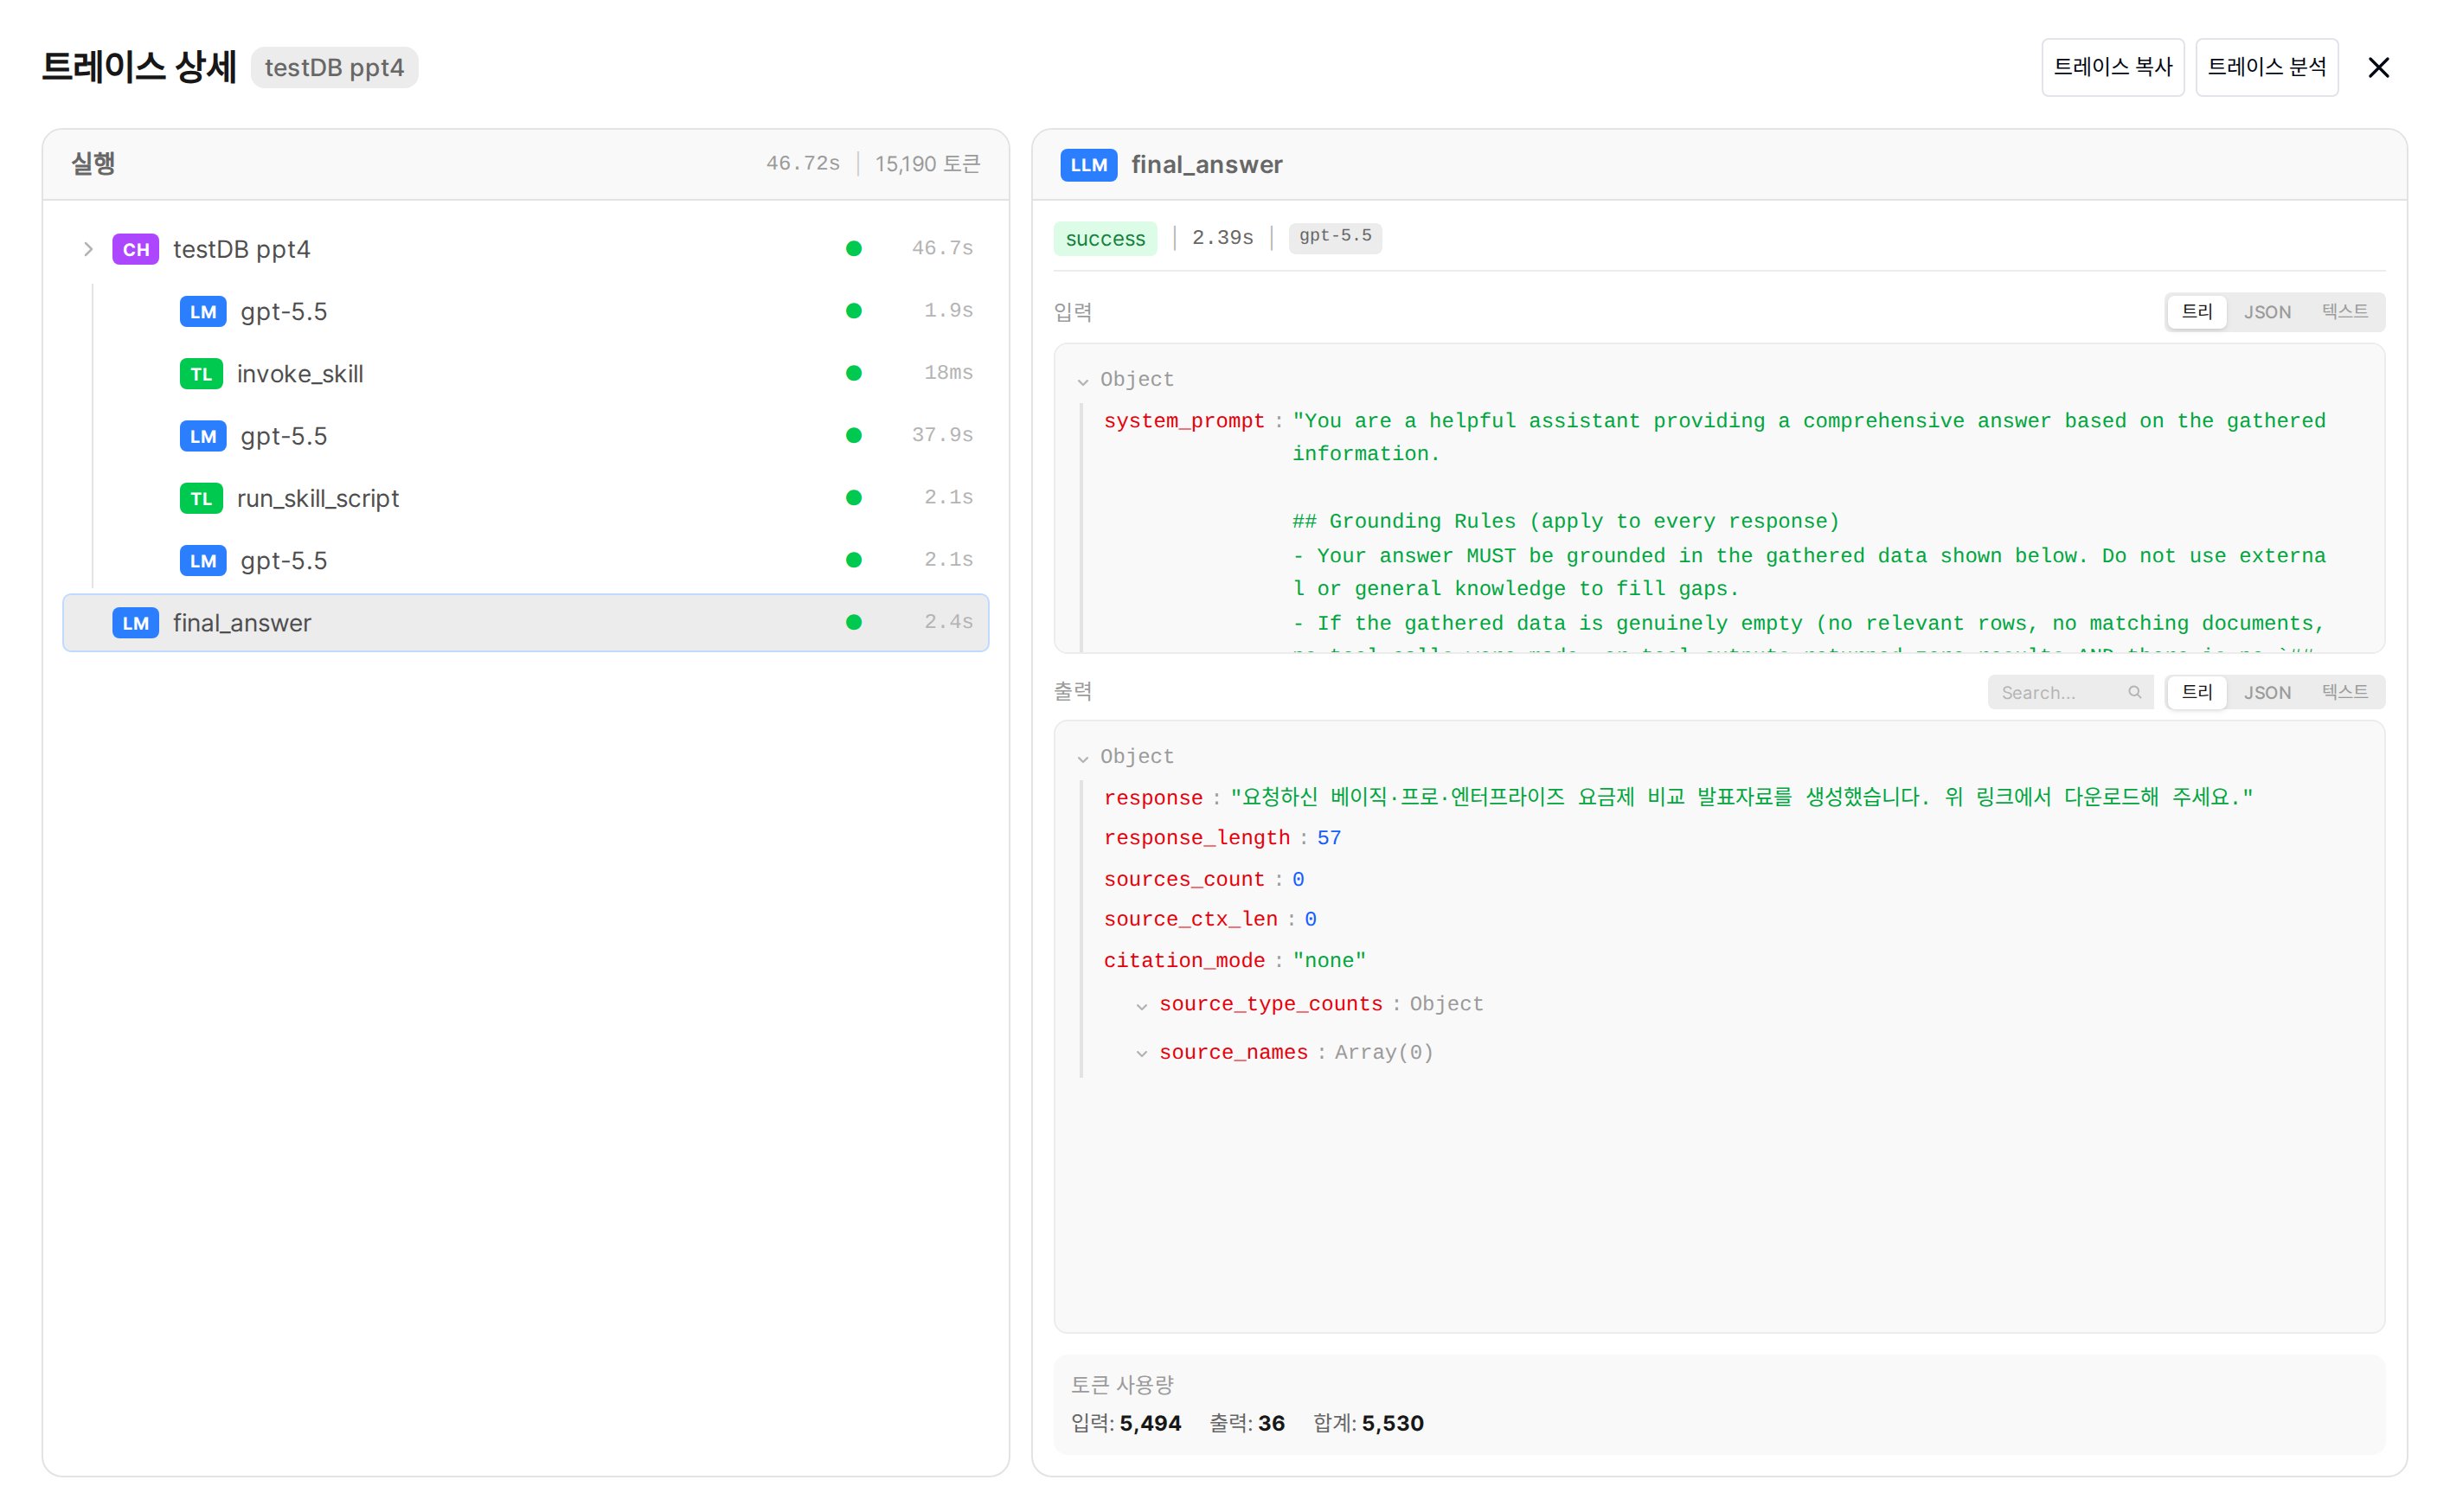Click the 실행 panel heading

(93, 163)
